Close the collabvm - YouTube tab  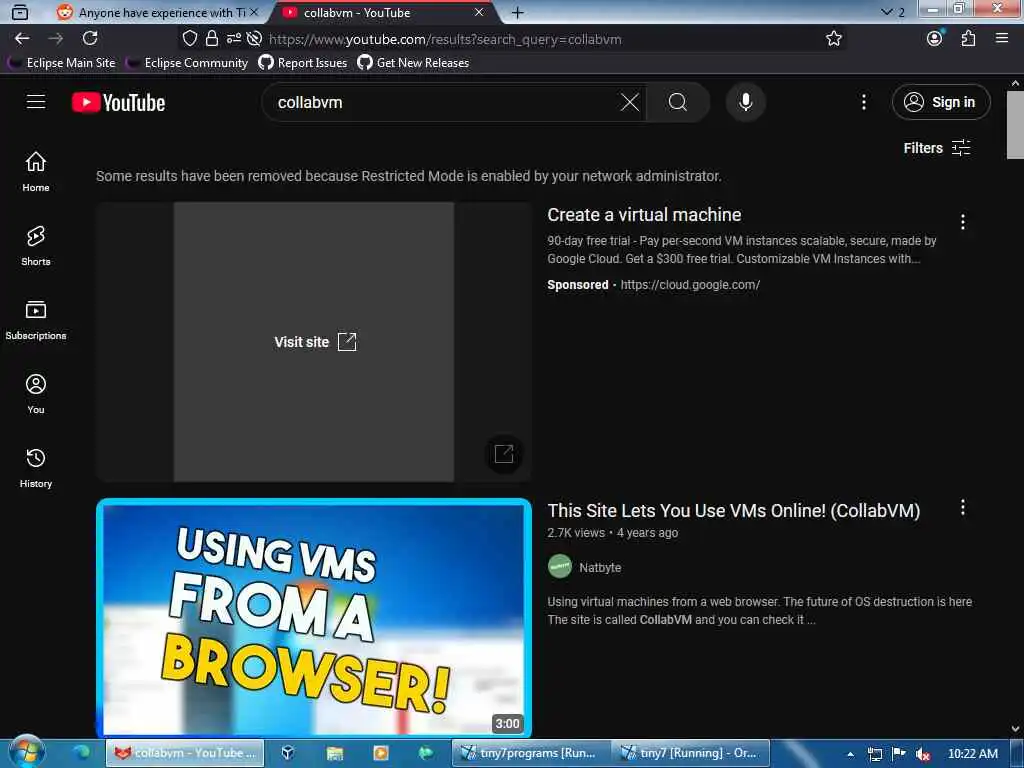pyautogui.click(x=479, y=12)
